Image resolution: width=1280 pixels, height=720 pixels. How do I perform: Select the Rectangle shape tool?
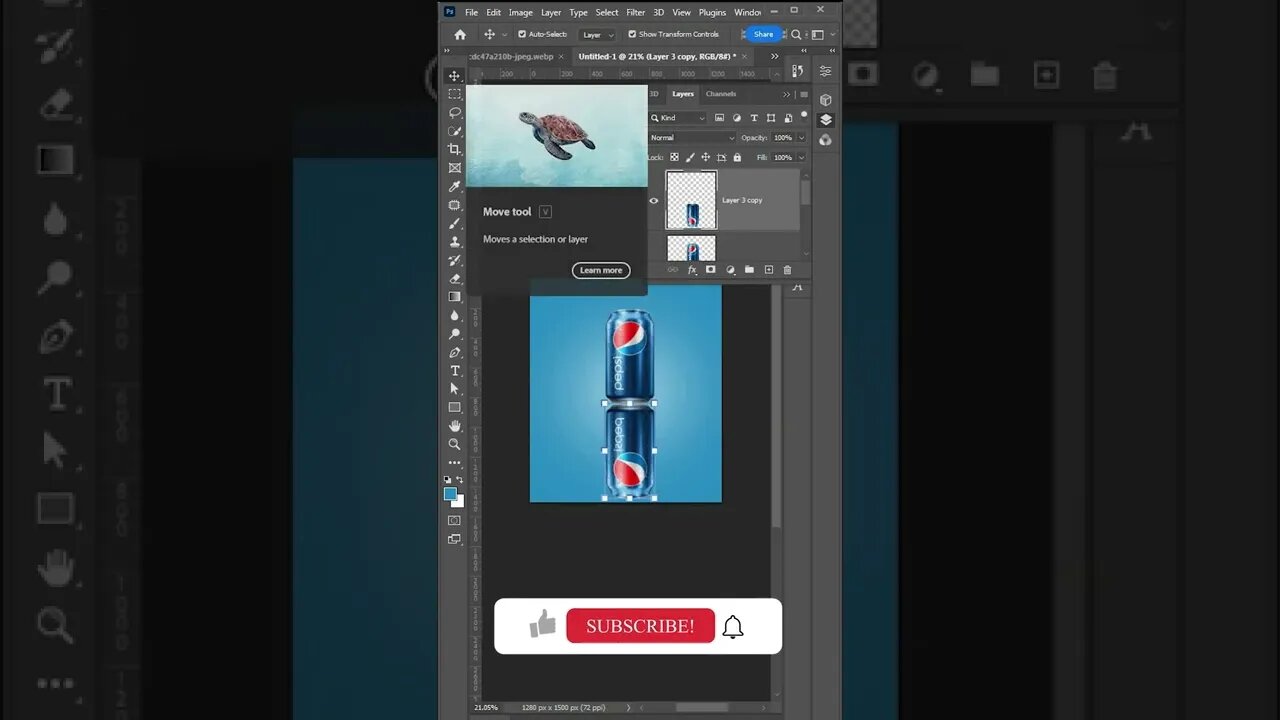coord(455,407)
